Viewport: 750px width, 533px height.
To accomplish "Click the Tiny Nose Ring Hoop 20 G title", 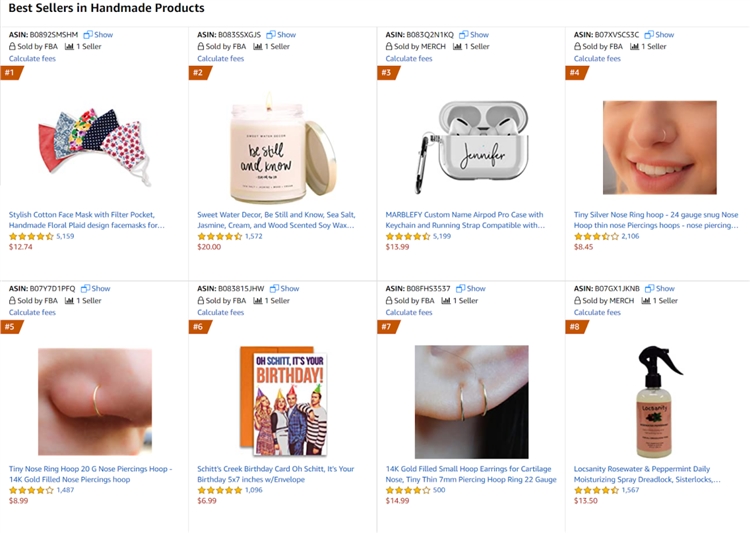I will click(x=90, y=474).
